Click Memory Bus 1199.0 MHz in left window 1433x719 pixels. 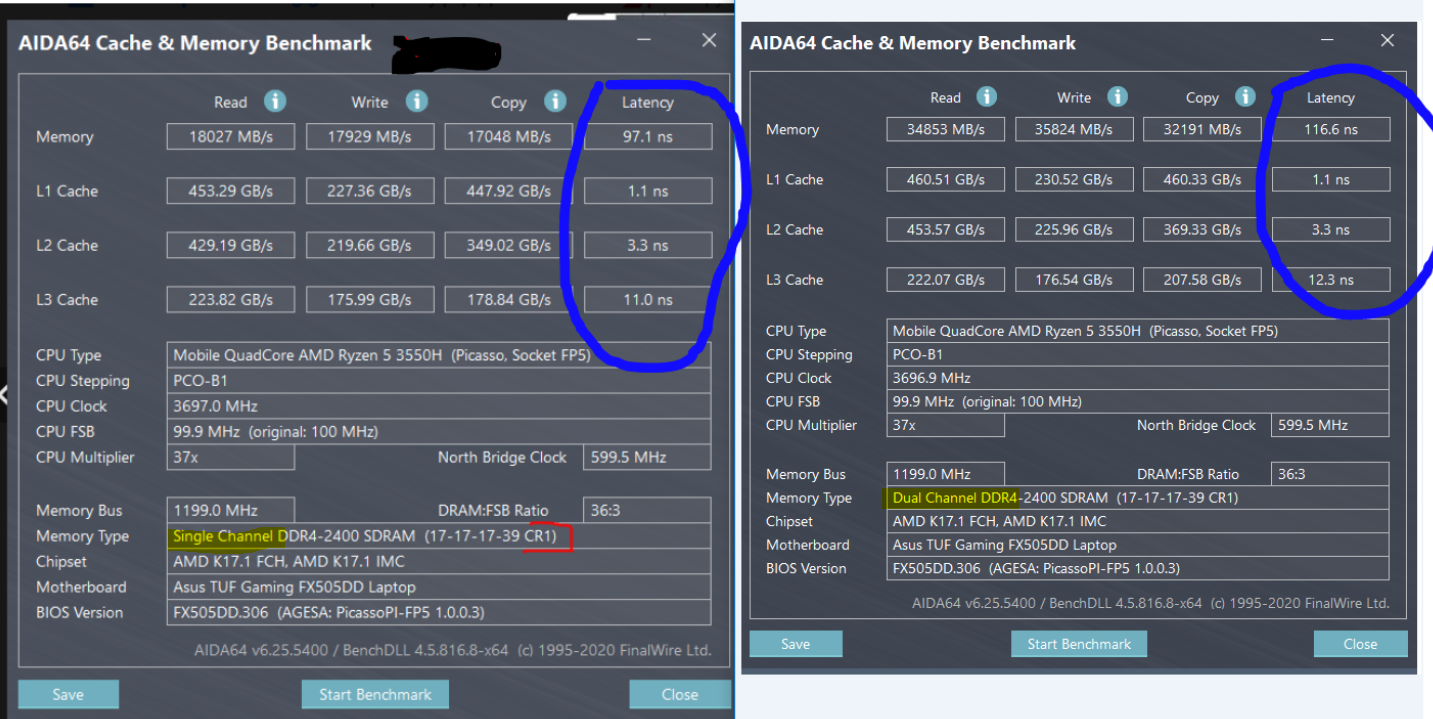[x=230, y=510]
